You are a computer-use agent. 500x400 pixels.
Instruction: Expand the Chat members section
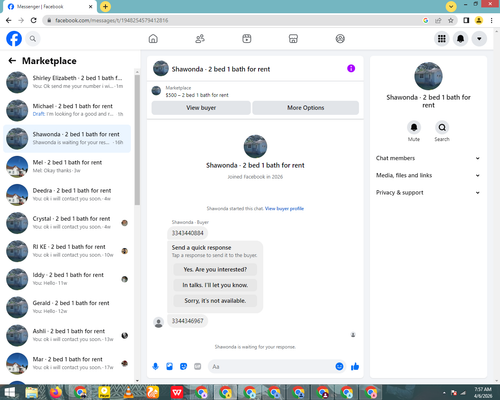(428, 158)
